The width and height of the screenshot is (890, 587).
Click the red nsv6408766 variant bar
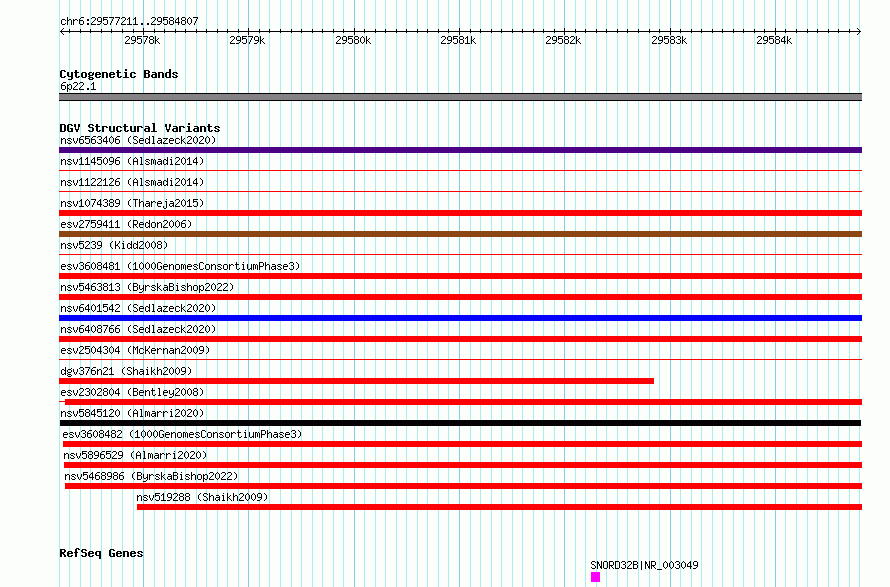460,339
